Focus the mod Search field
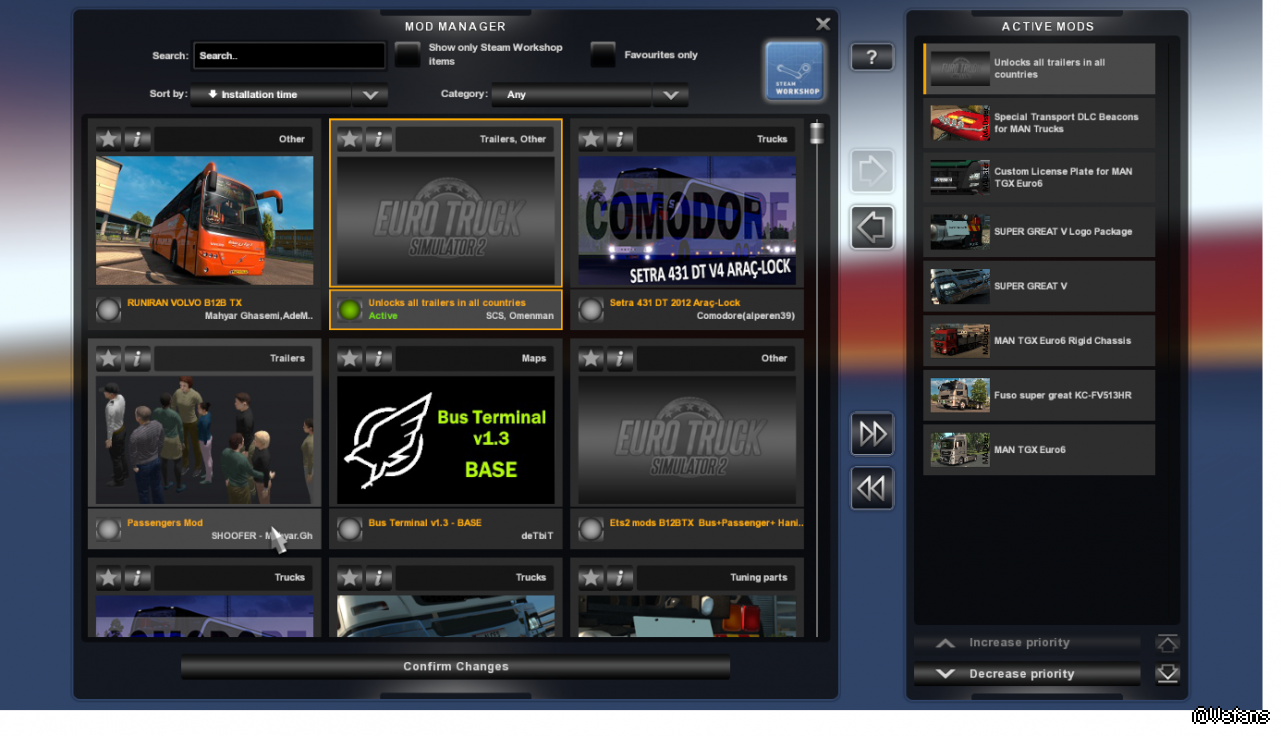This screenshot has height=736, width=1281. 289,56
